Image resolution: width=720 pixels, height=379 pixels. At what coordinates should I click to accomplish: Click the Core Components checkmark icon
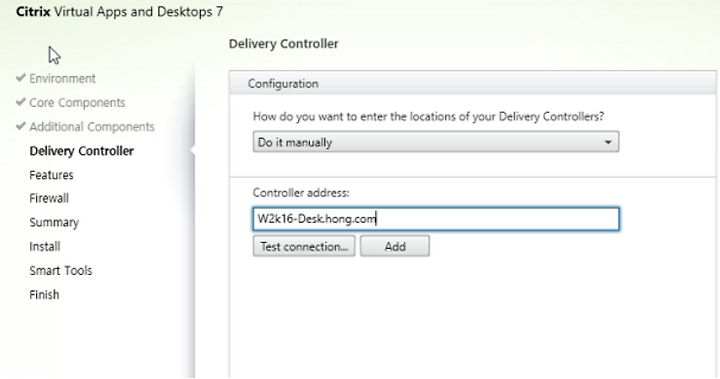[x=20, y=102]
